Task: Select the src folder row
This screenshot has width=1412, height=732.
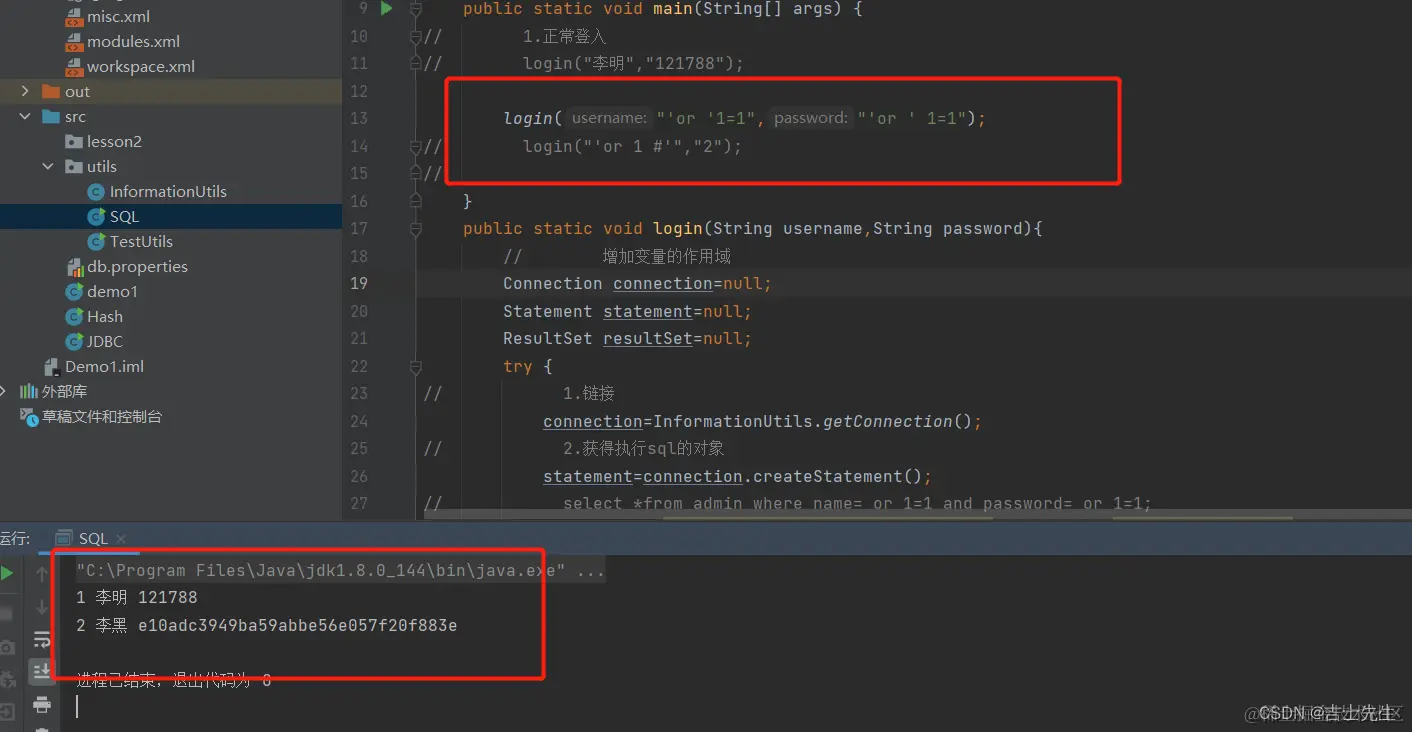Action: pyautogui.click(x=170, y=116)
